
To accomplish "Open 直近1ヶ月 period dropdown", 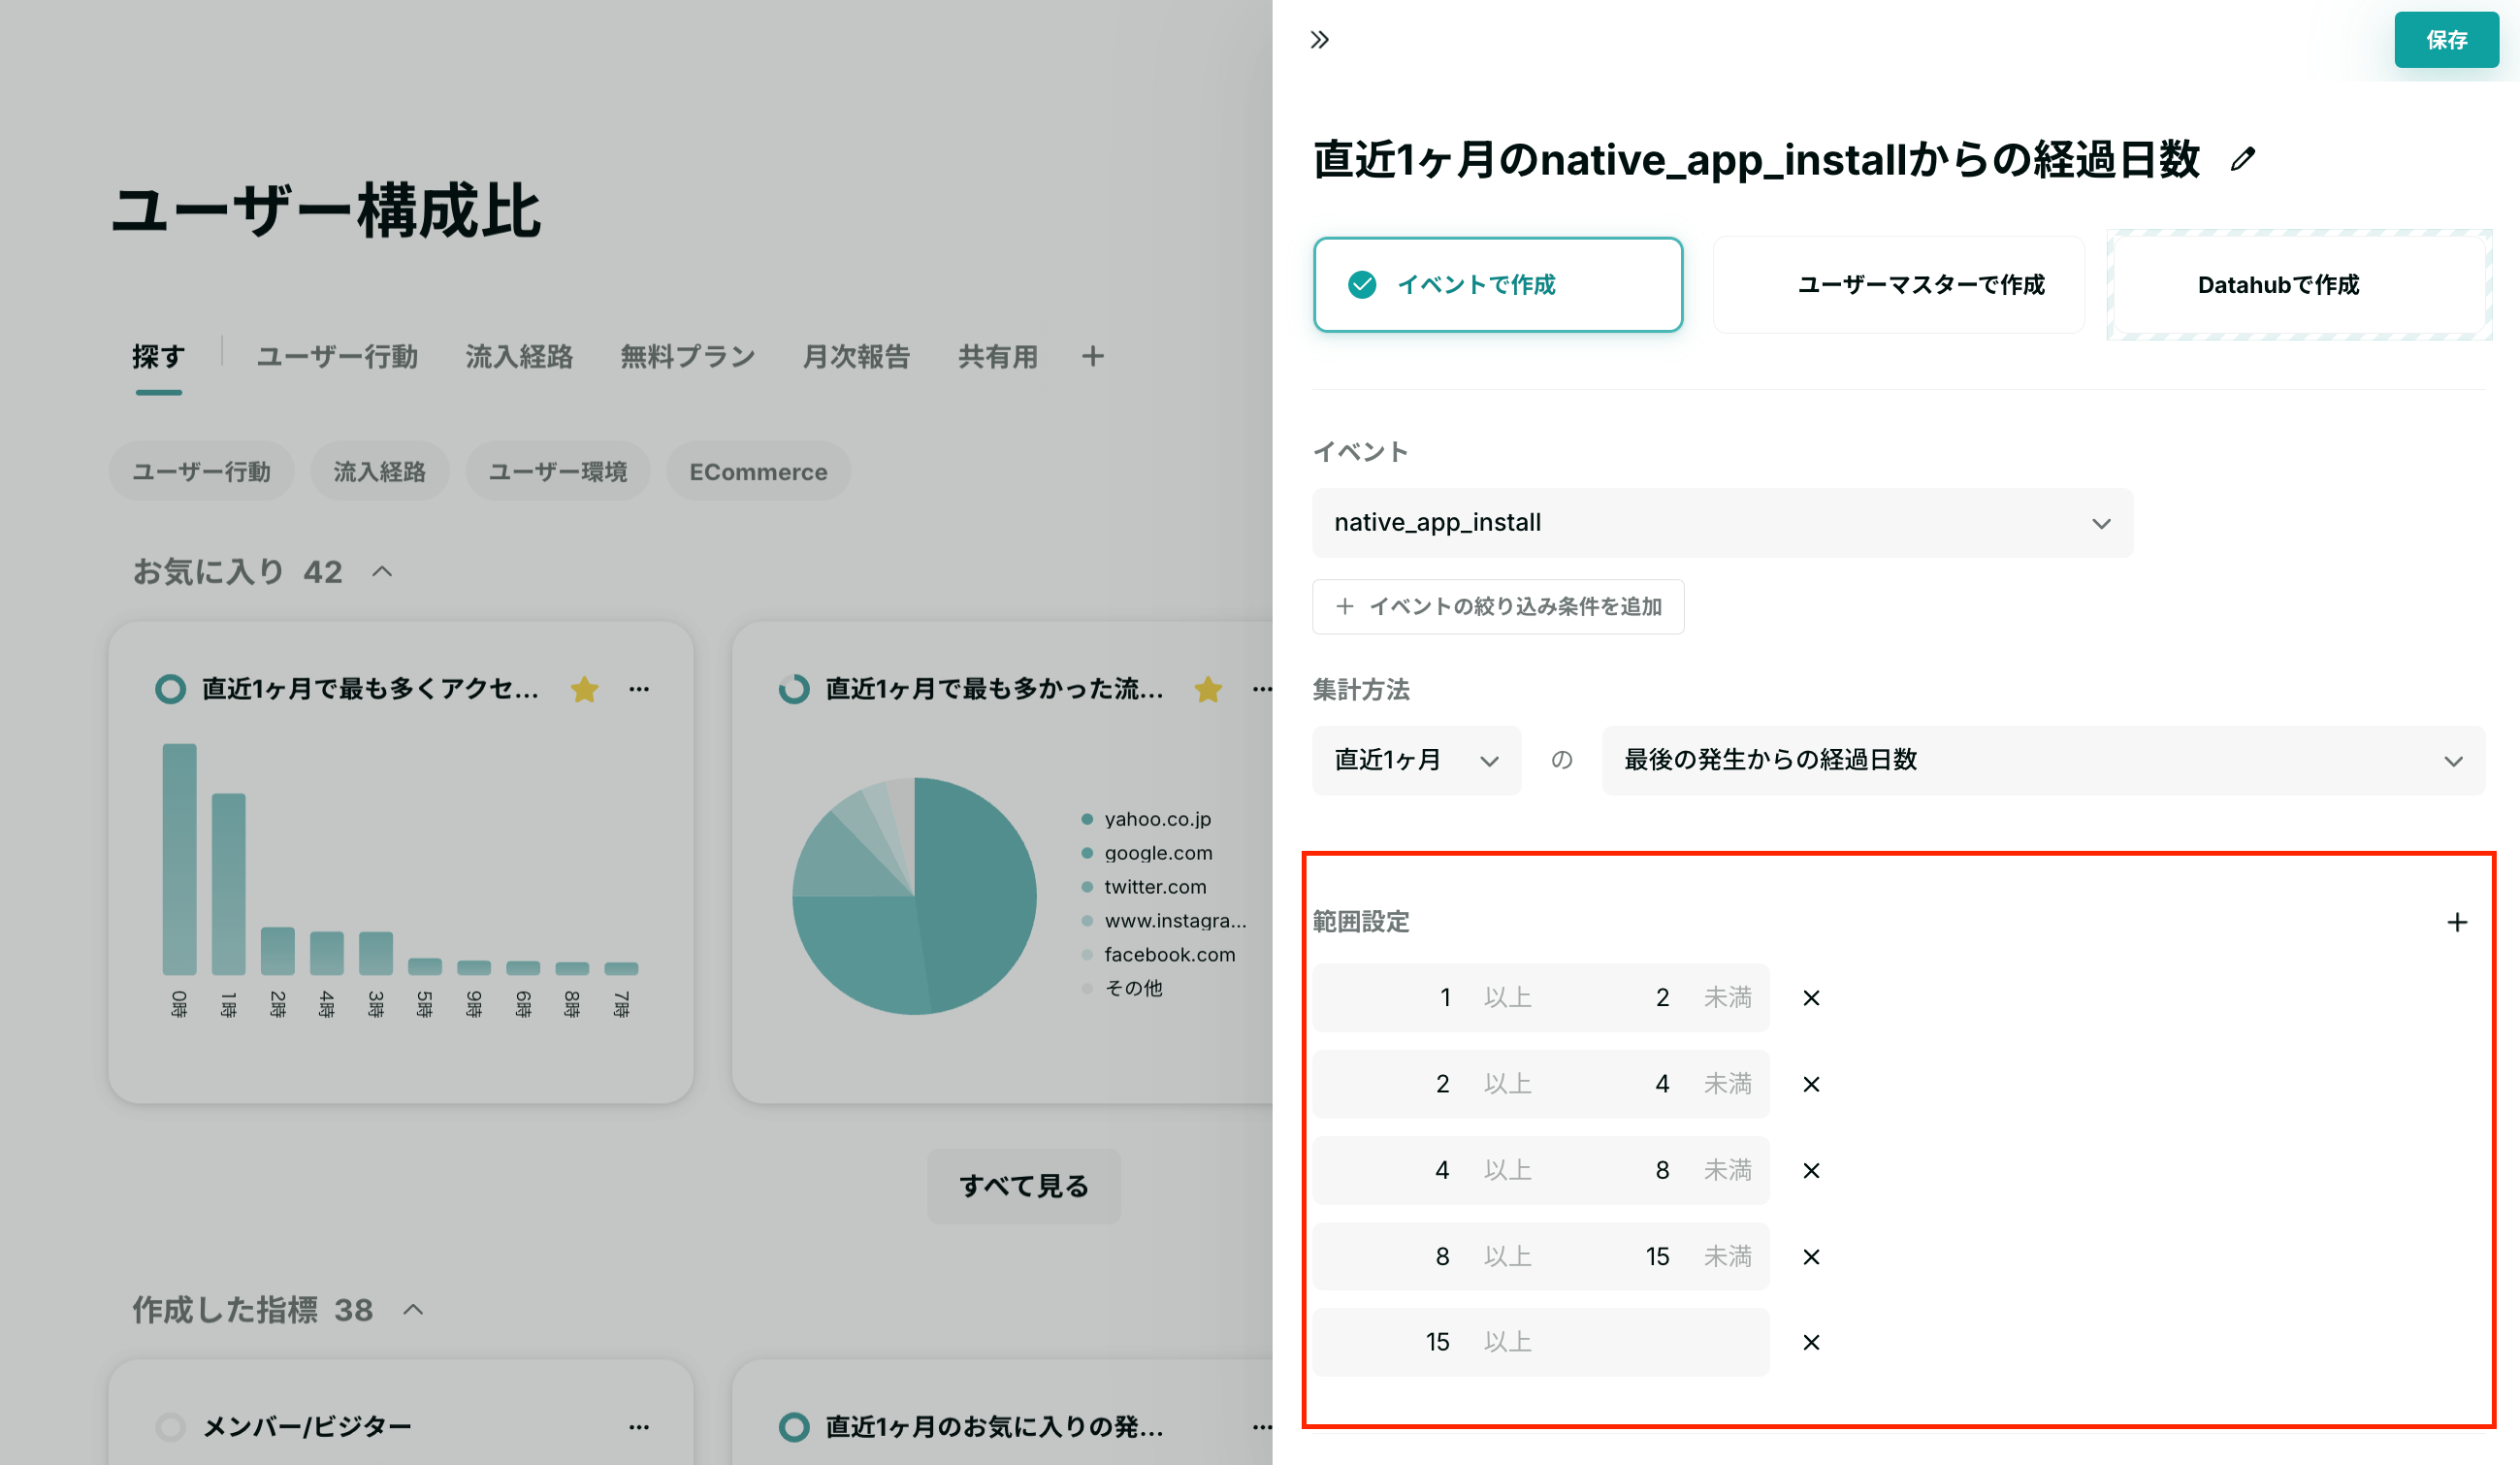I will (x=1416, y=761).
